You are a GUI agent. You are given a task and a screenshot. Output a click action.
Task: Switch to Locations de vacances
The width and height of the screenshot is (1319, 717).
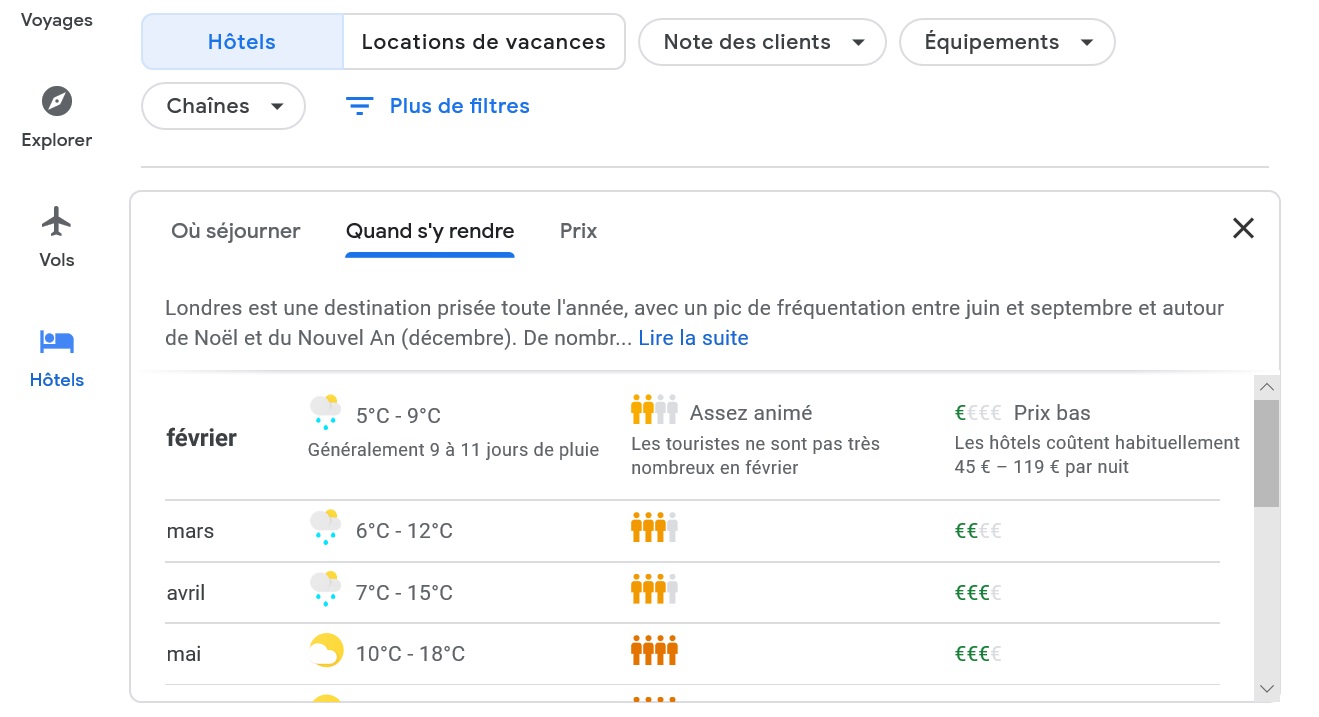pyautogui.click(x=483, y=42)
